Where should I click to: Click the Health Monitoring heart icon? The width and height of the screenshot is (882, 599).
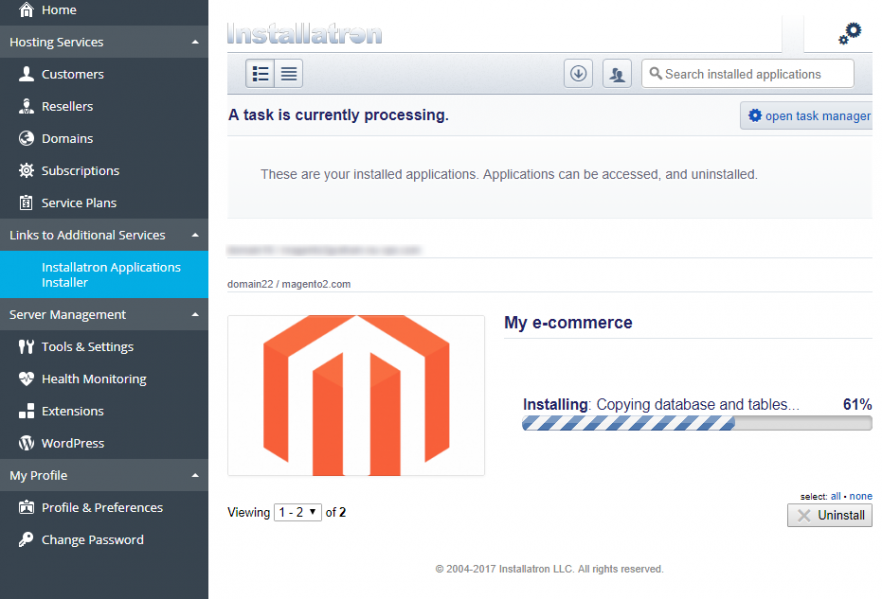point(26,379)
